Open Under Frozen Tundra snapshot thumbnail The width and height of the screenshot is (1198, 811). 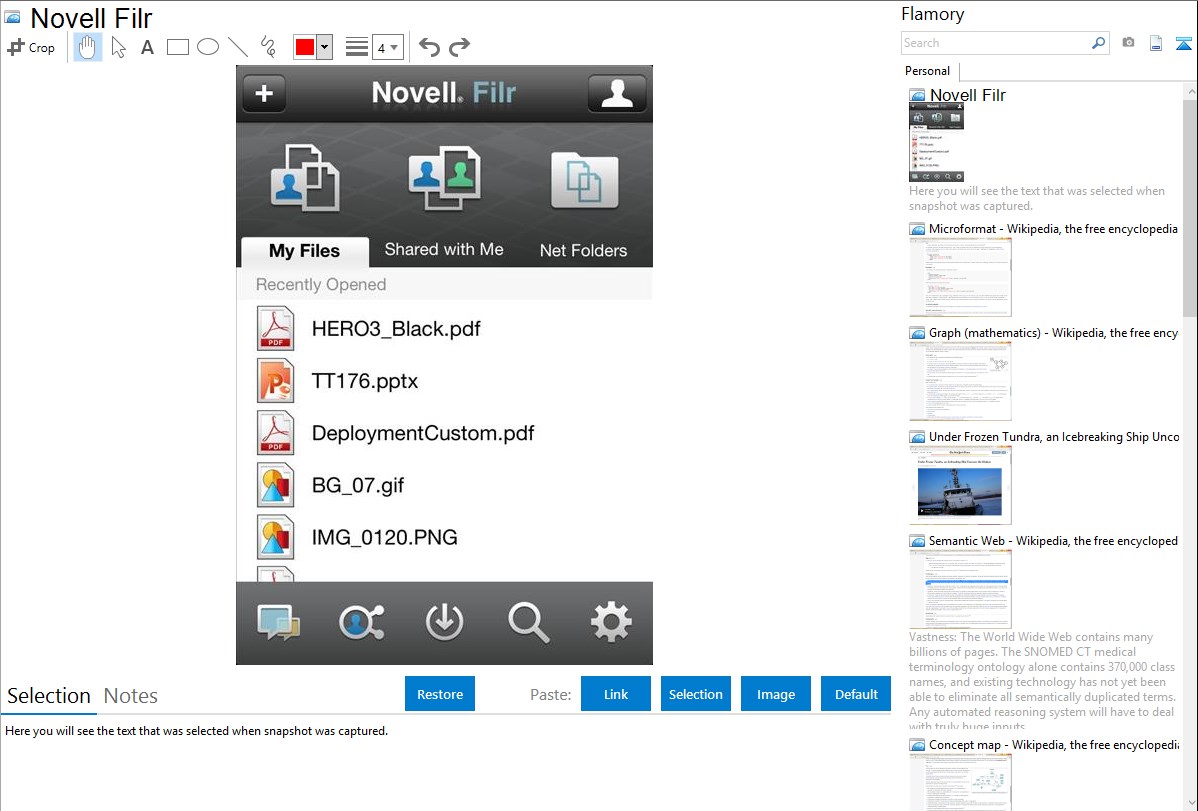point(960,485)
